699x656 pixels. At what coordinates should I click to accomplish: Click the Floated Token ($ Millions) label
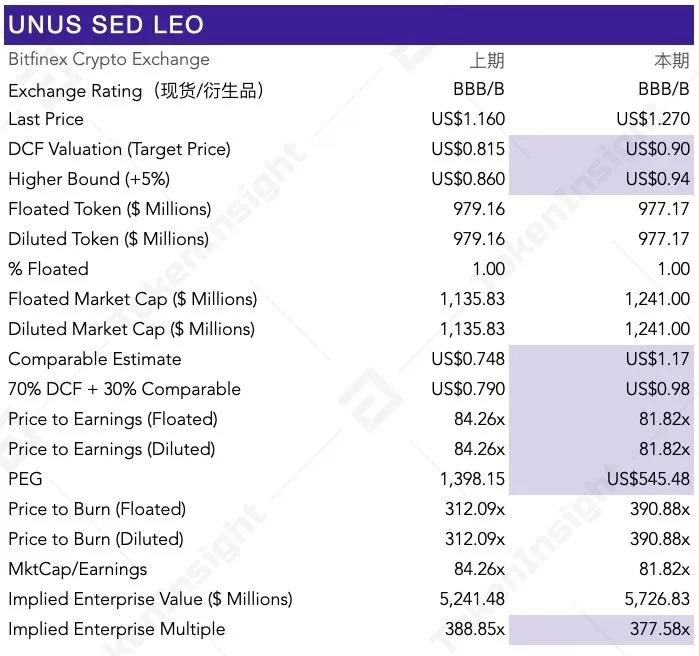[110, 209]
